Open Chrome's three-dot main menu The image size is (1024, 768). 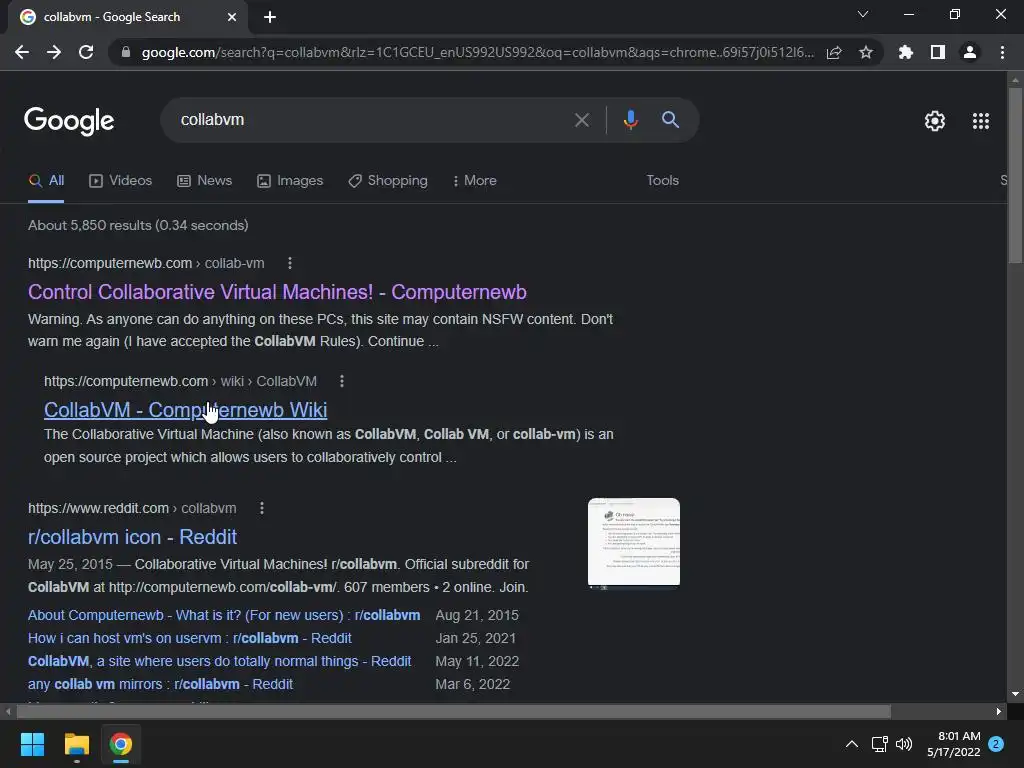pyautogui.click(x=1002, y=52)
